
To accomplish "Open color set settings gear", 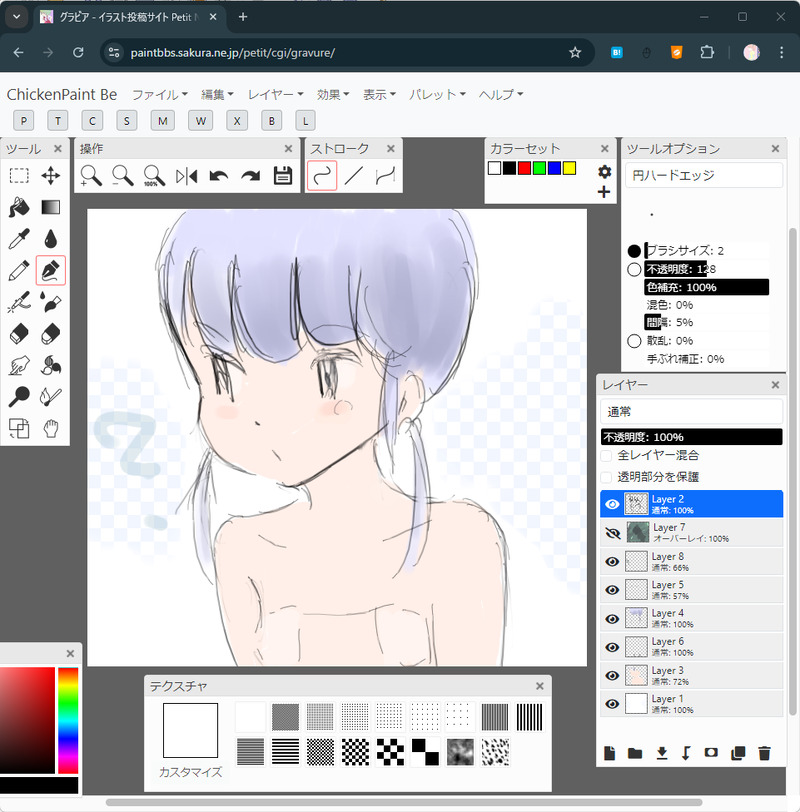I will tap(604, 171).
